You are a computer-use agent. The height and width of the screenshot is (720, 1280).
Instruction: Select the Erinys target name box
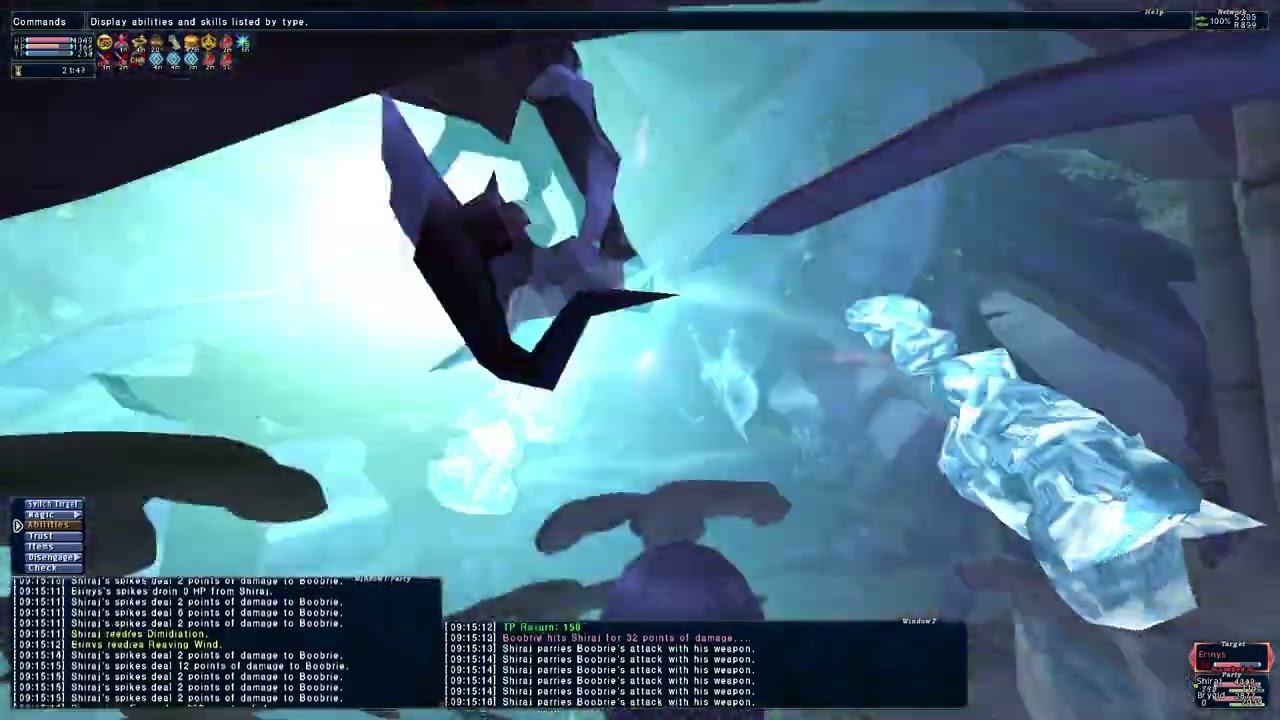tap(1231, 657)
